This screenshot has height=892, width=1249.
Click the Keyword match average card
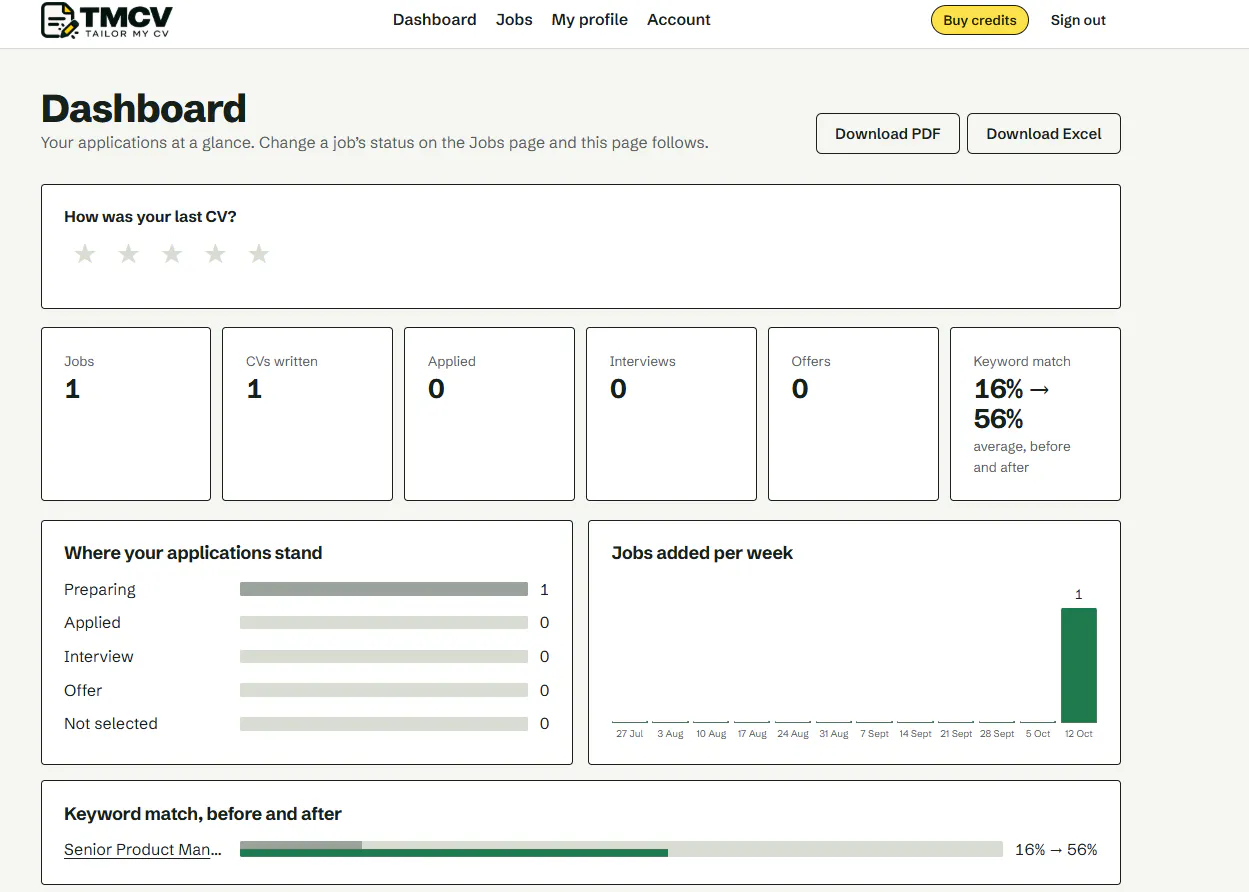pyautogui.click(x=1035, y=414)
